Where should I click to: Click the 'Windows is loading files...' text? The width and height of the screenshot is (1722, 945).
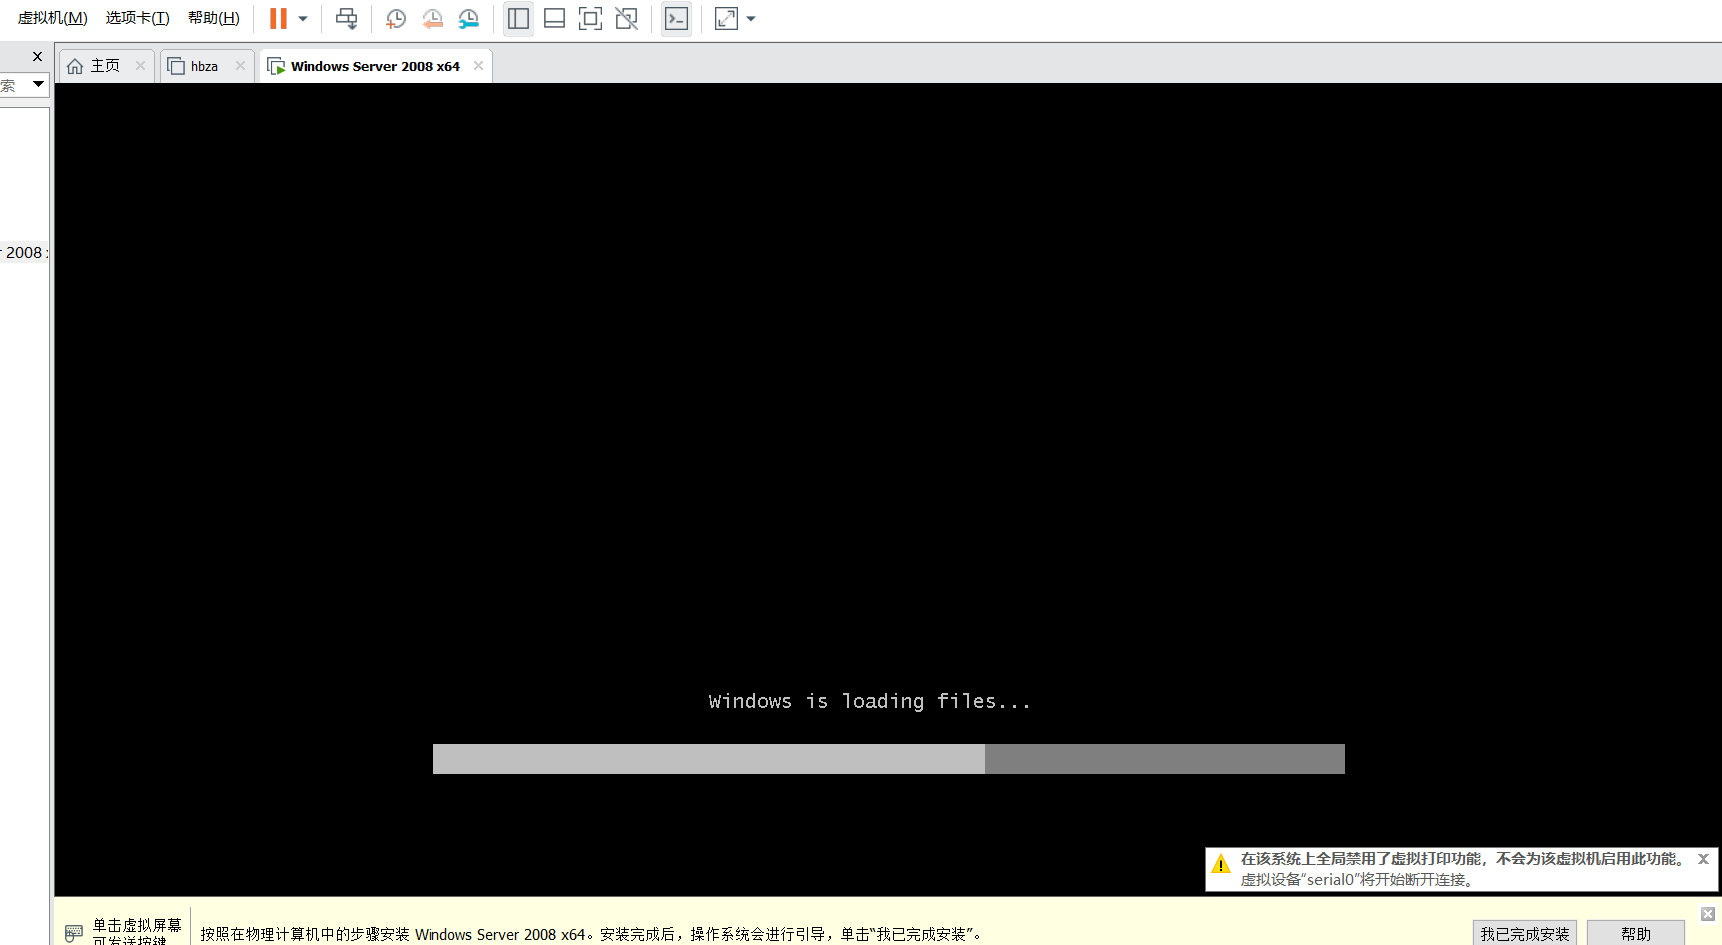tap(869, 702)
